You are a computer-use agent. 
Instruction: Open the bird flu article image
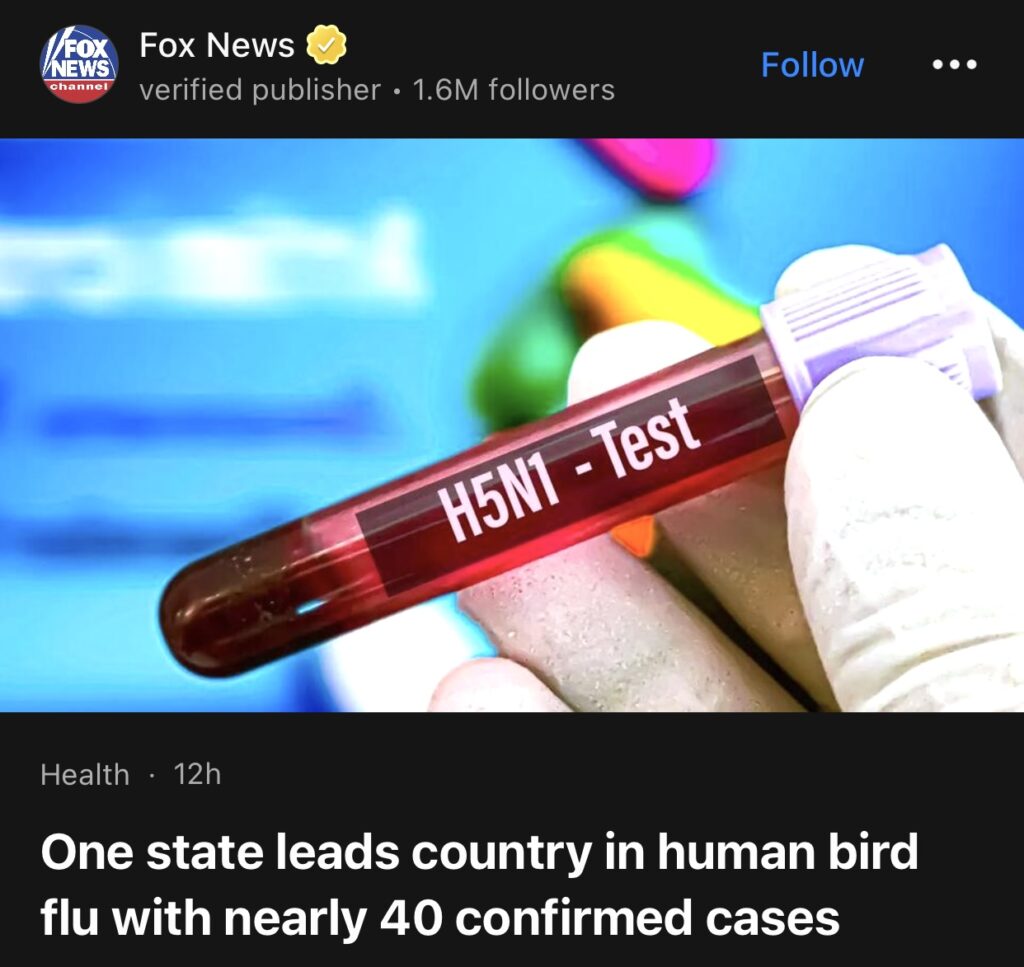[512, 425]
